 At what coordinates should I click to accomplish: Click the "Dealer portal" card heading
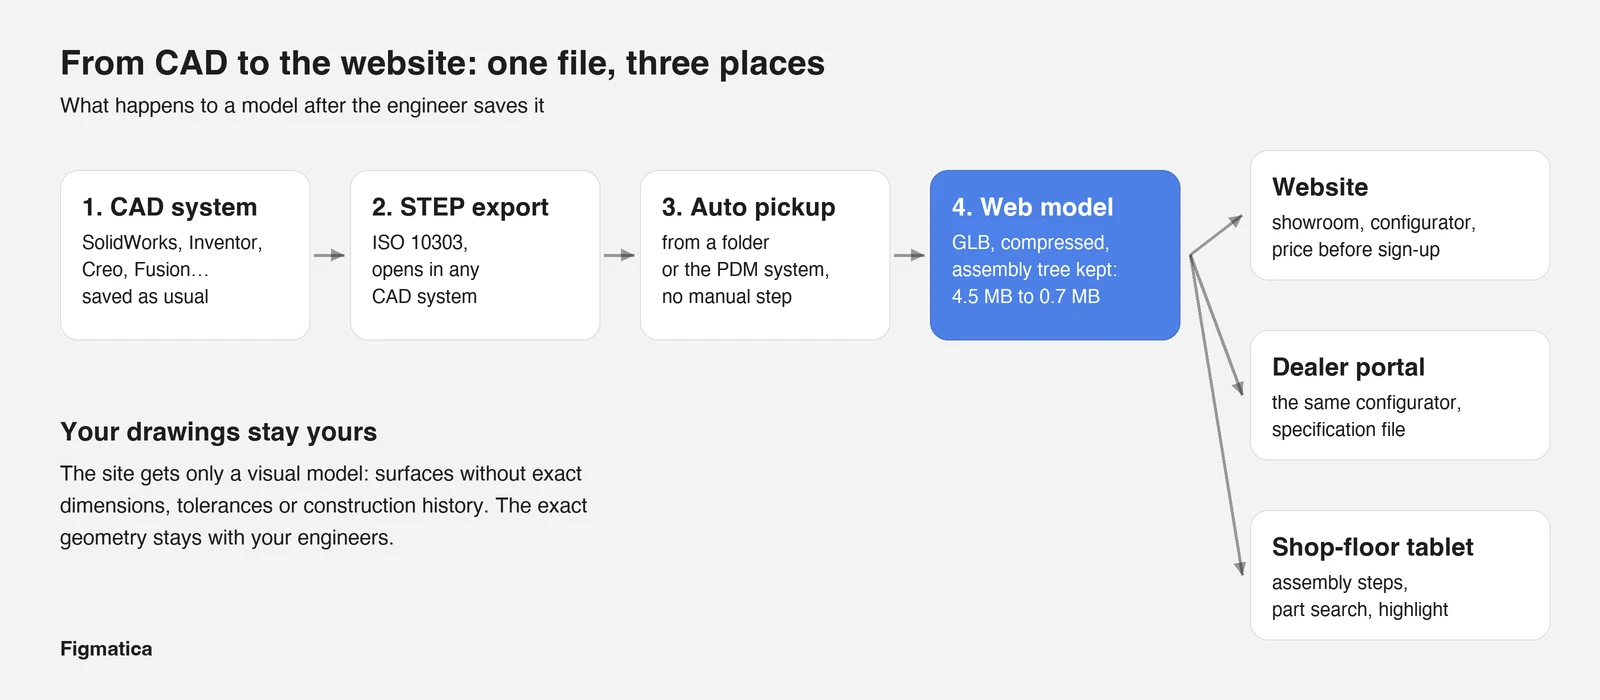pos(1348,367)
